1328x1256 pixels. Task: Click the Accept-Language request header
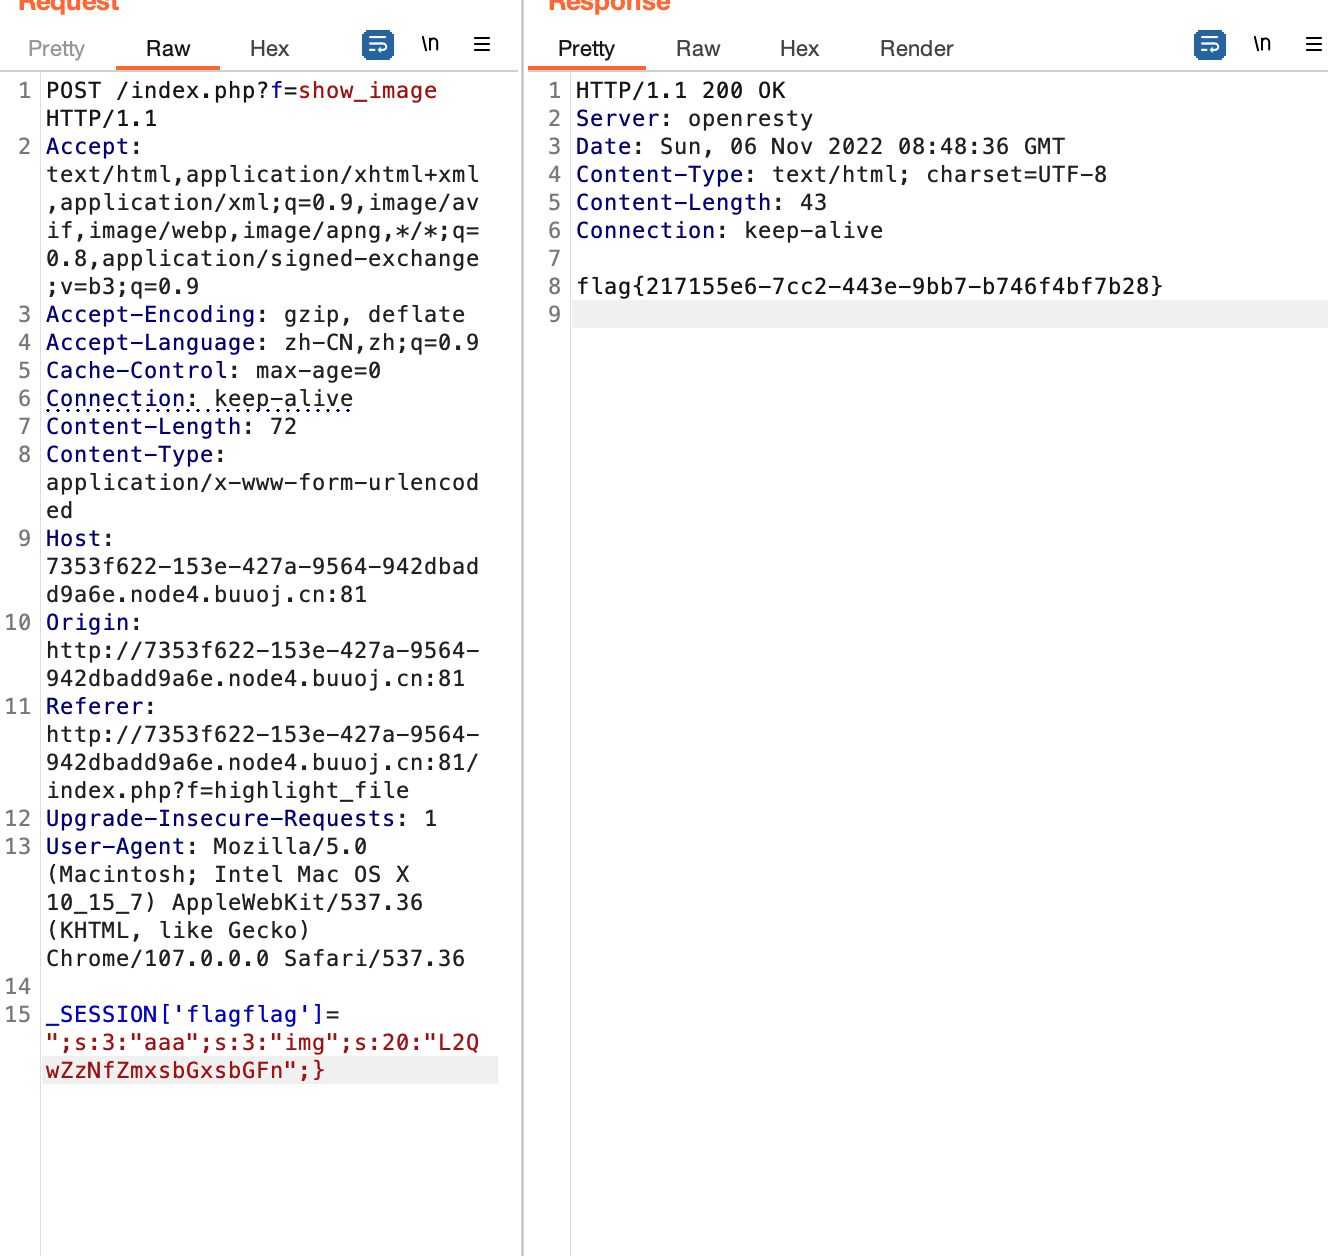pos(262,342)
